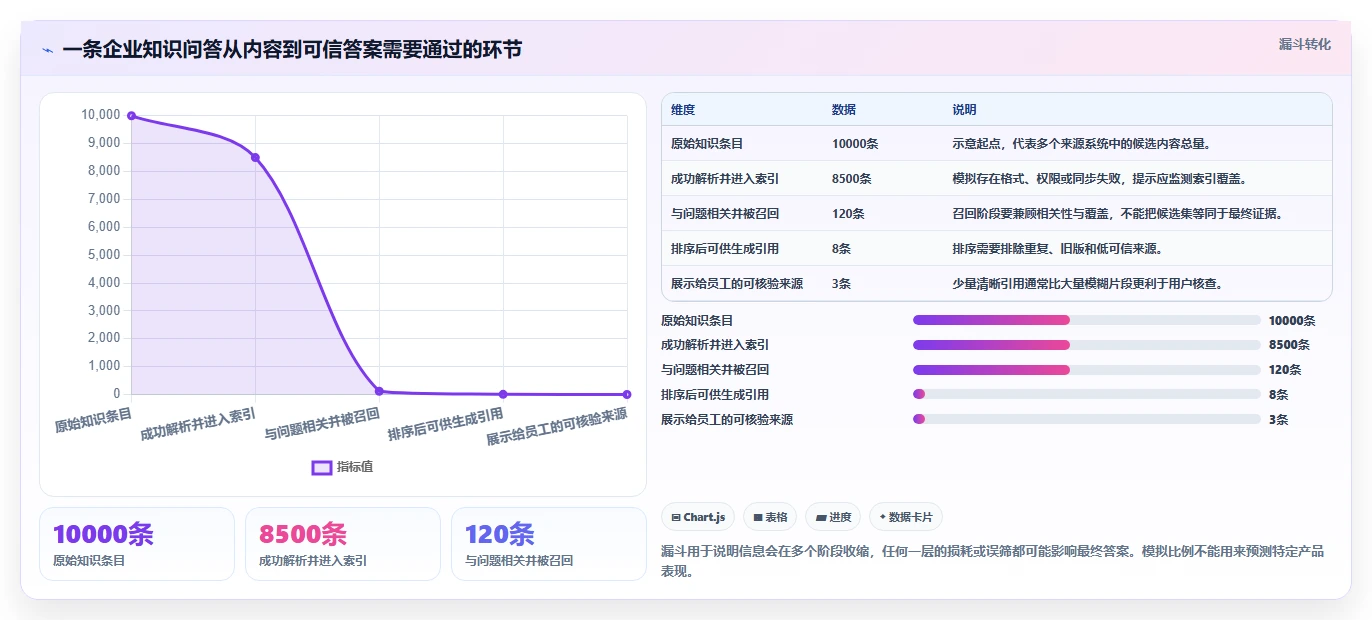
Task: Click the 与问题相关并被召回 data point on the chart
Action: pos(379,391)
